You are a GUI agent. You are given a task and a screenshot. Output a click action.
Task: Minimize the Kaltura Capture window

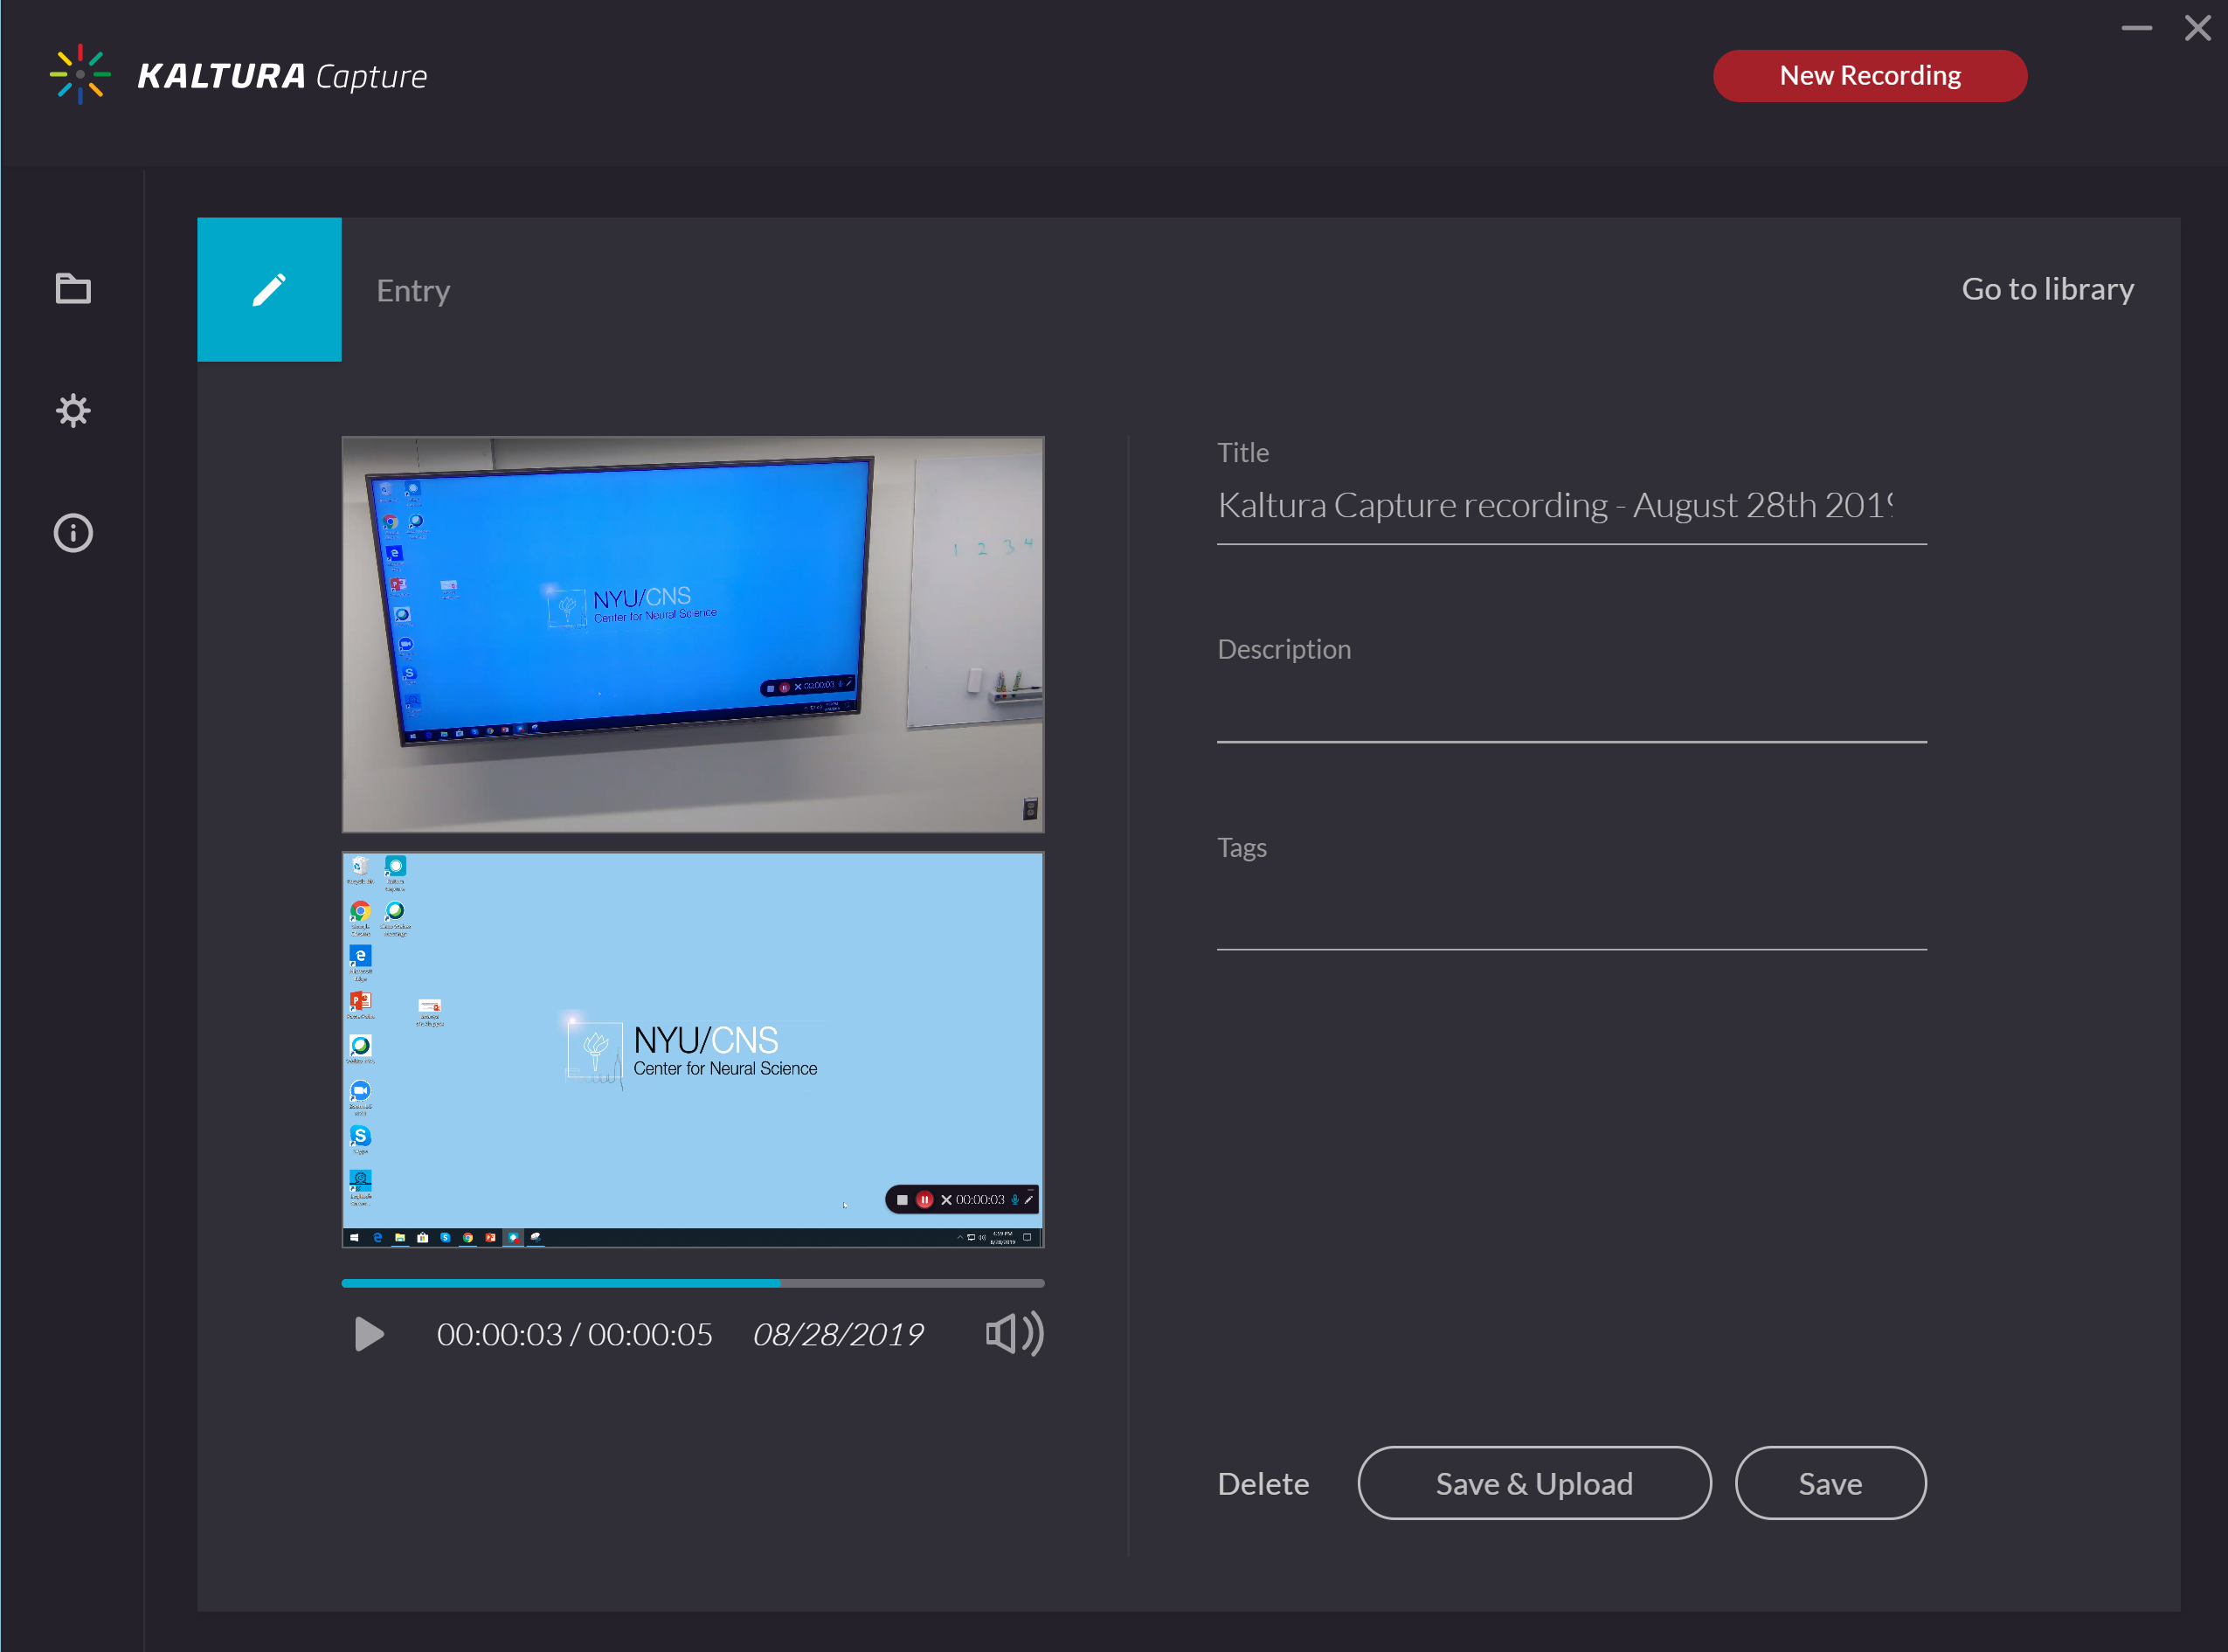pos(2136,28)
